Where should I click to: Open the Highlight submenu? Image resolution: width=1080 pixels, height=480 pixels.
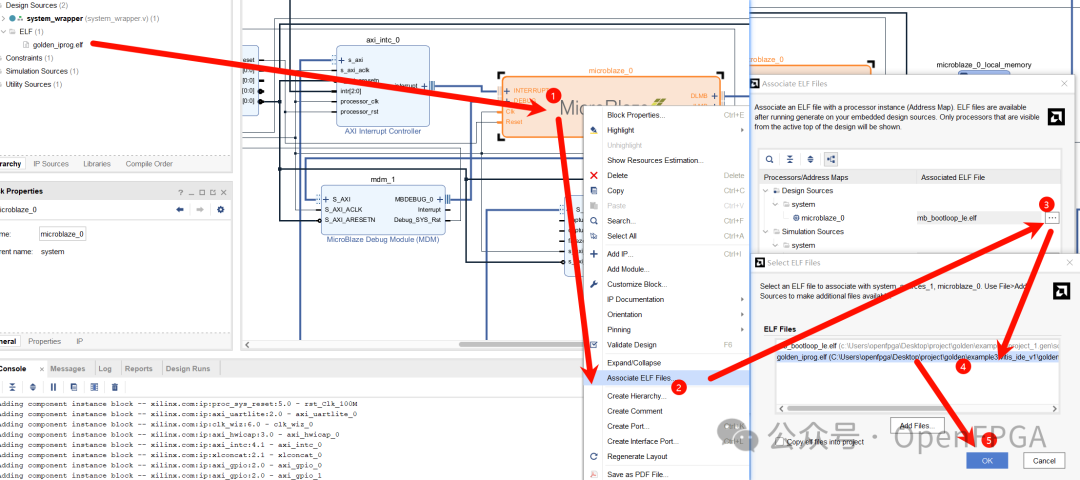[x=666, y=130]
